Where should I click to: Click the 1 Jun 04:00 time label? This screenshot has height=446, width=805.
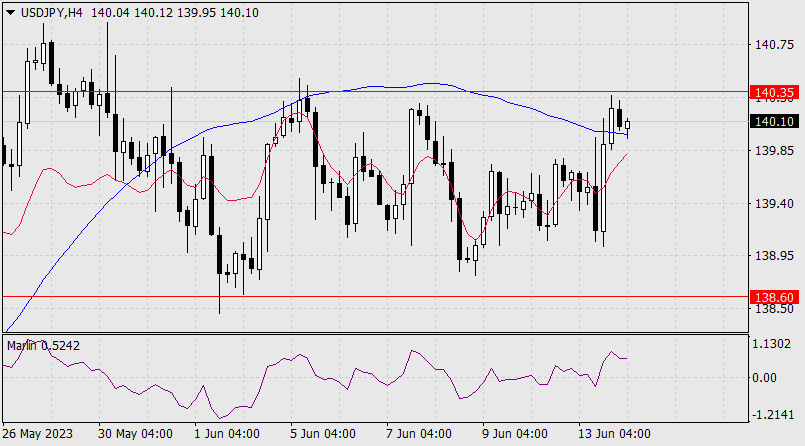(227, 434)
